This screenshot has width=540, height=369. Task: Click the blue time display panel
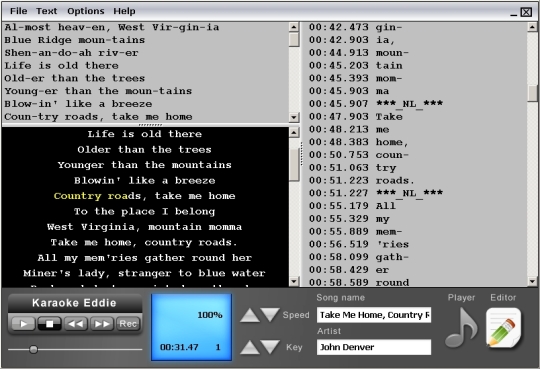coord(191,327)
